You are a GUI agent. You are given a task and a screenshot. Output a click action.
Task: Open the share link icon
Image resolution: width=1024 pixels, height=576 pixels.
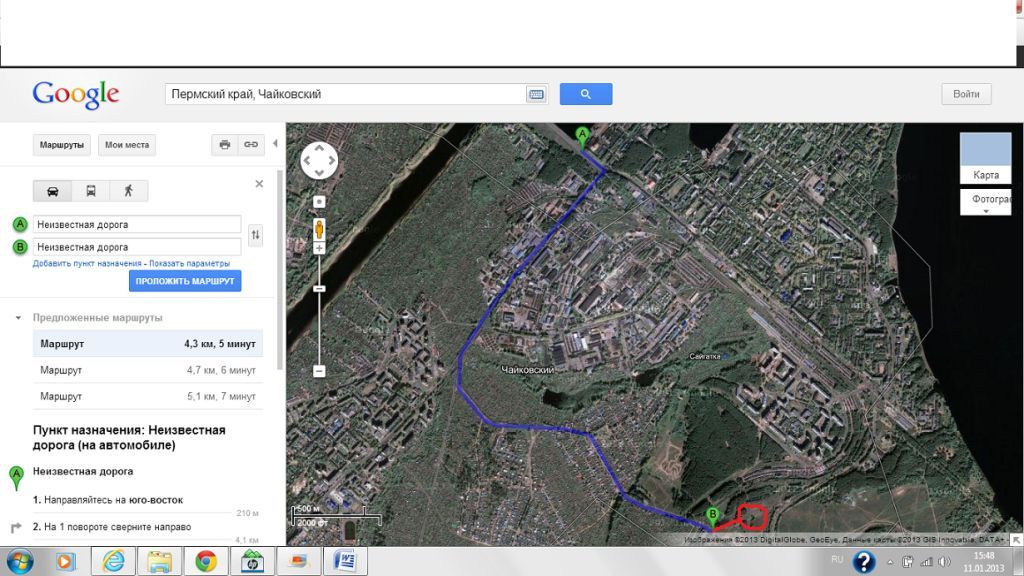(x=251, y=145)
